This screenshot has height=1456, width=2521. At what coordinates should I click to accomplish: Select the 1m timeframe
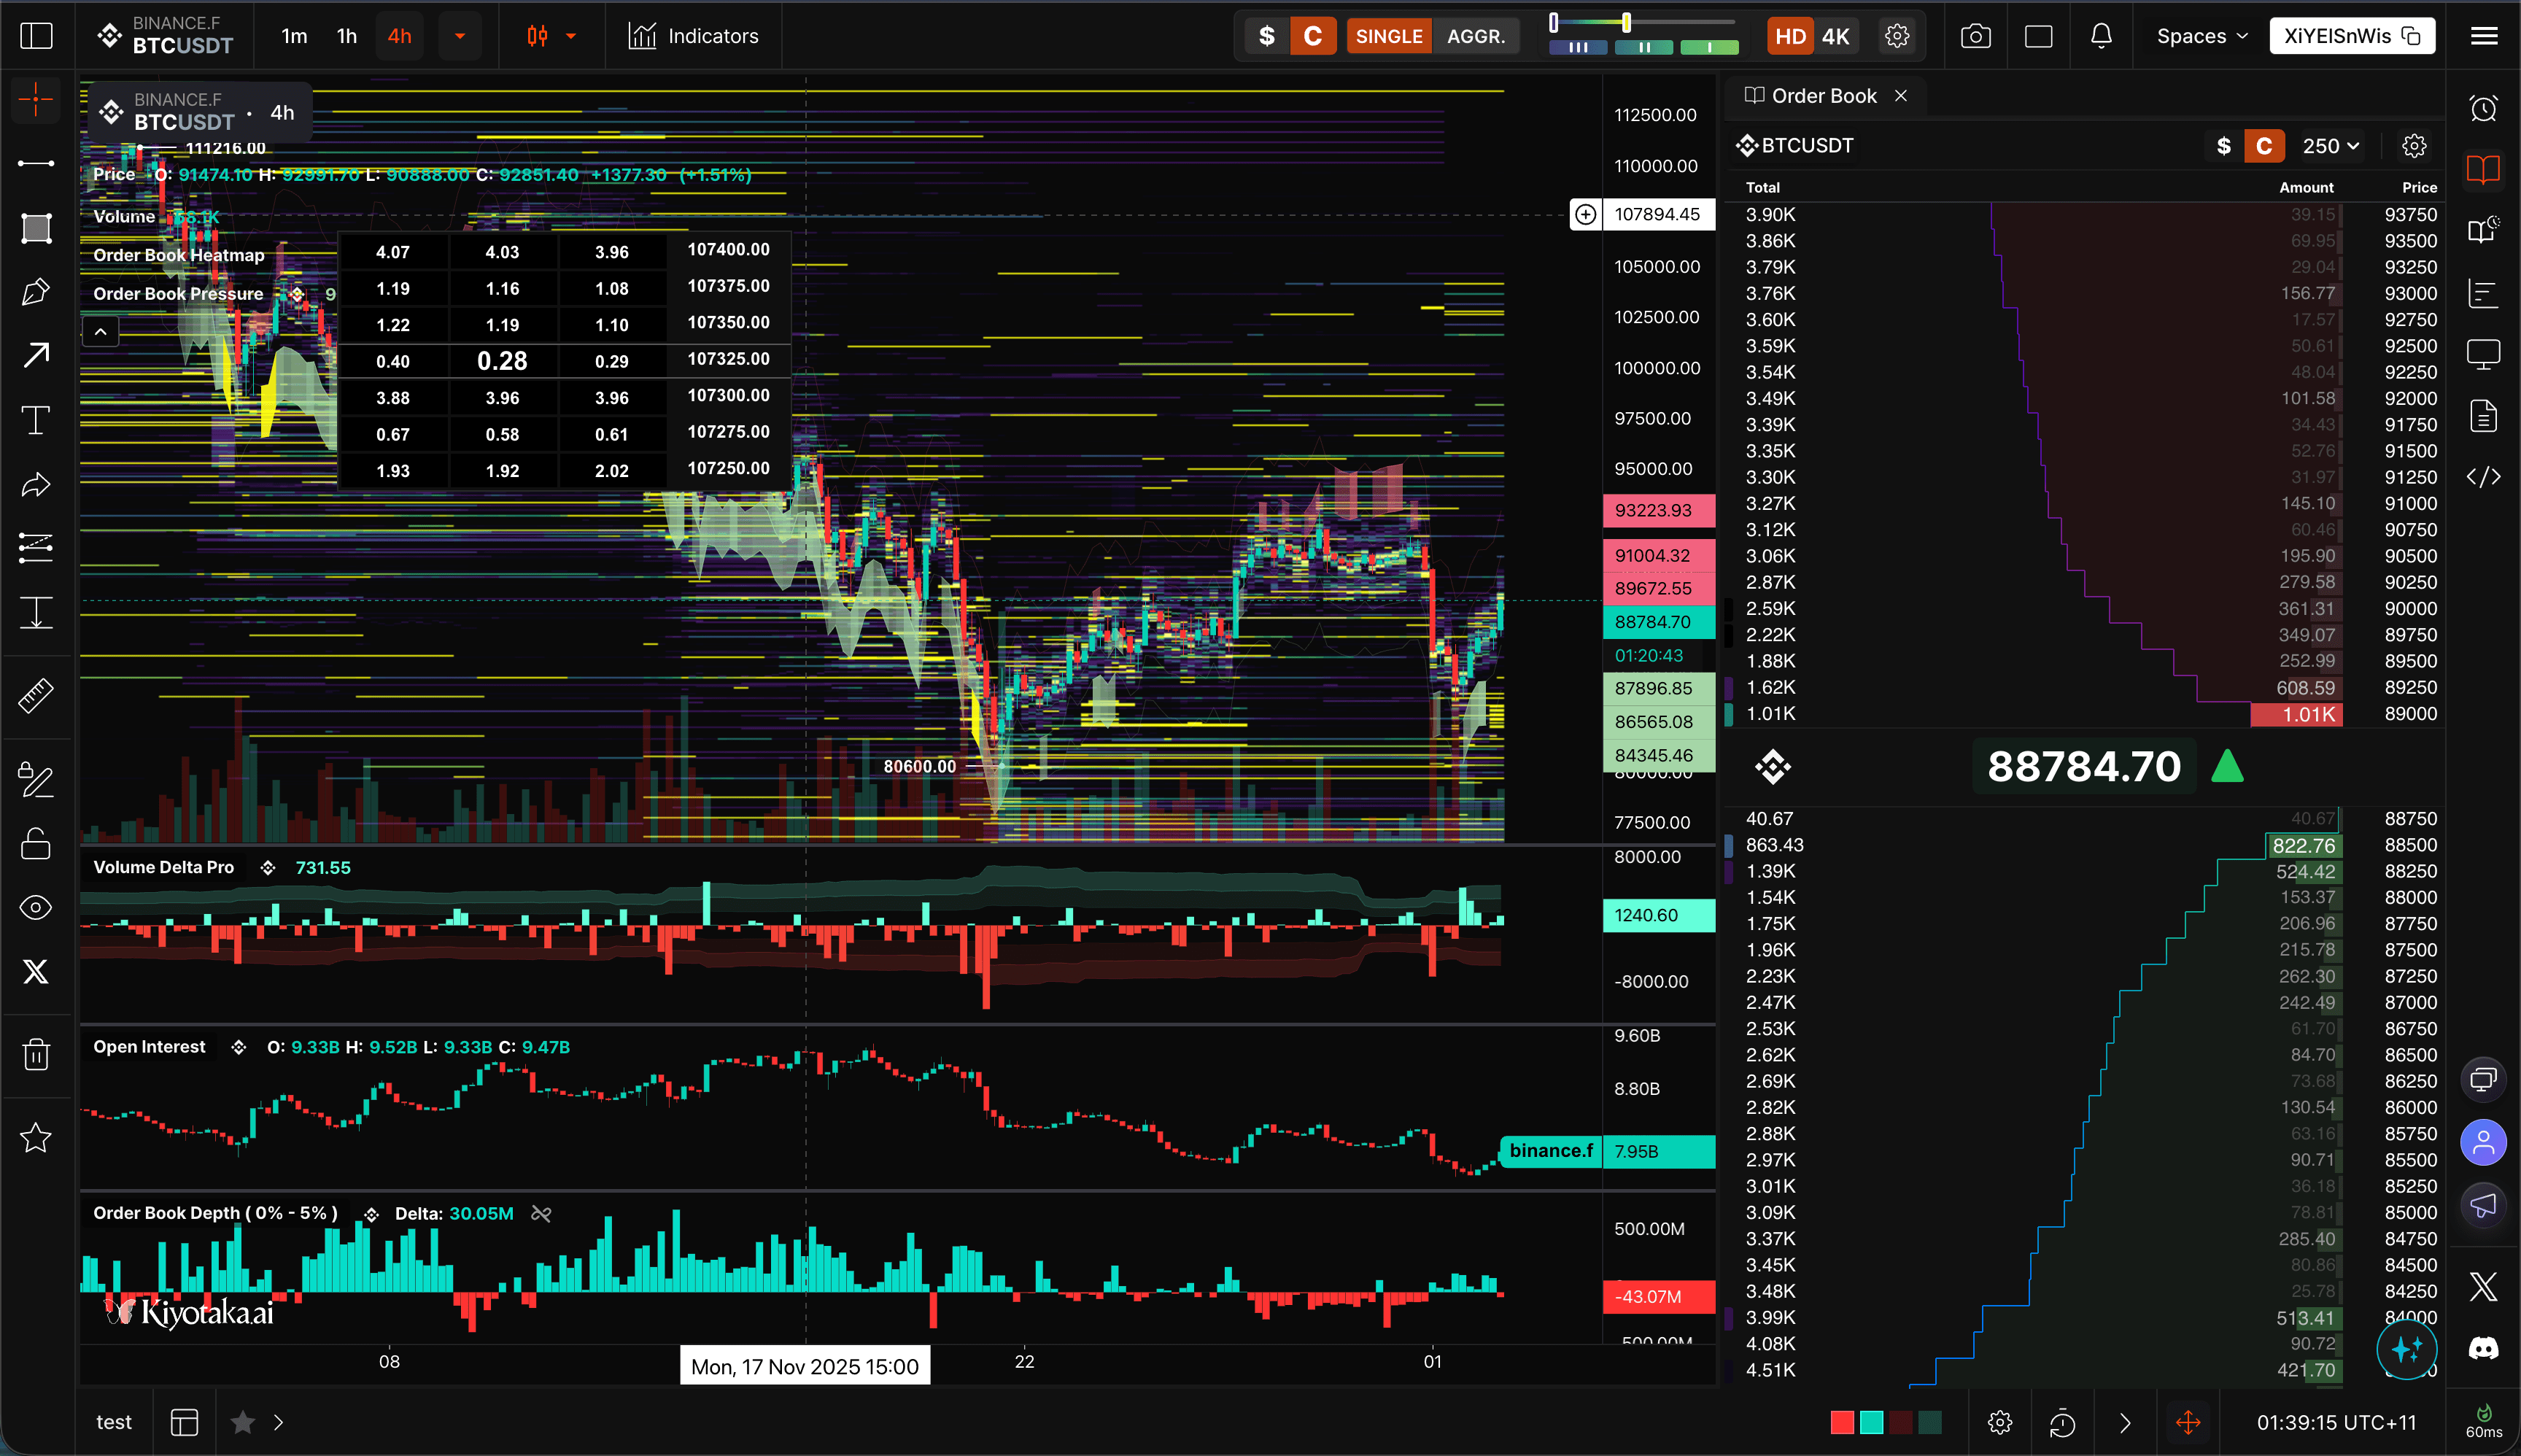(294, 36)
